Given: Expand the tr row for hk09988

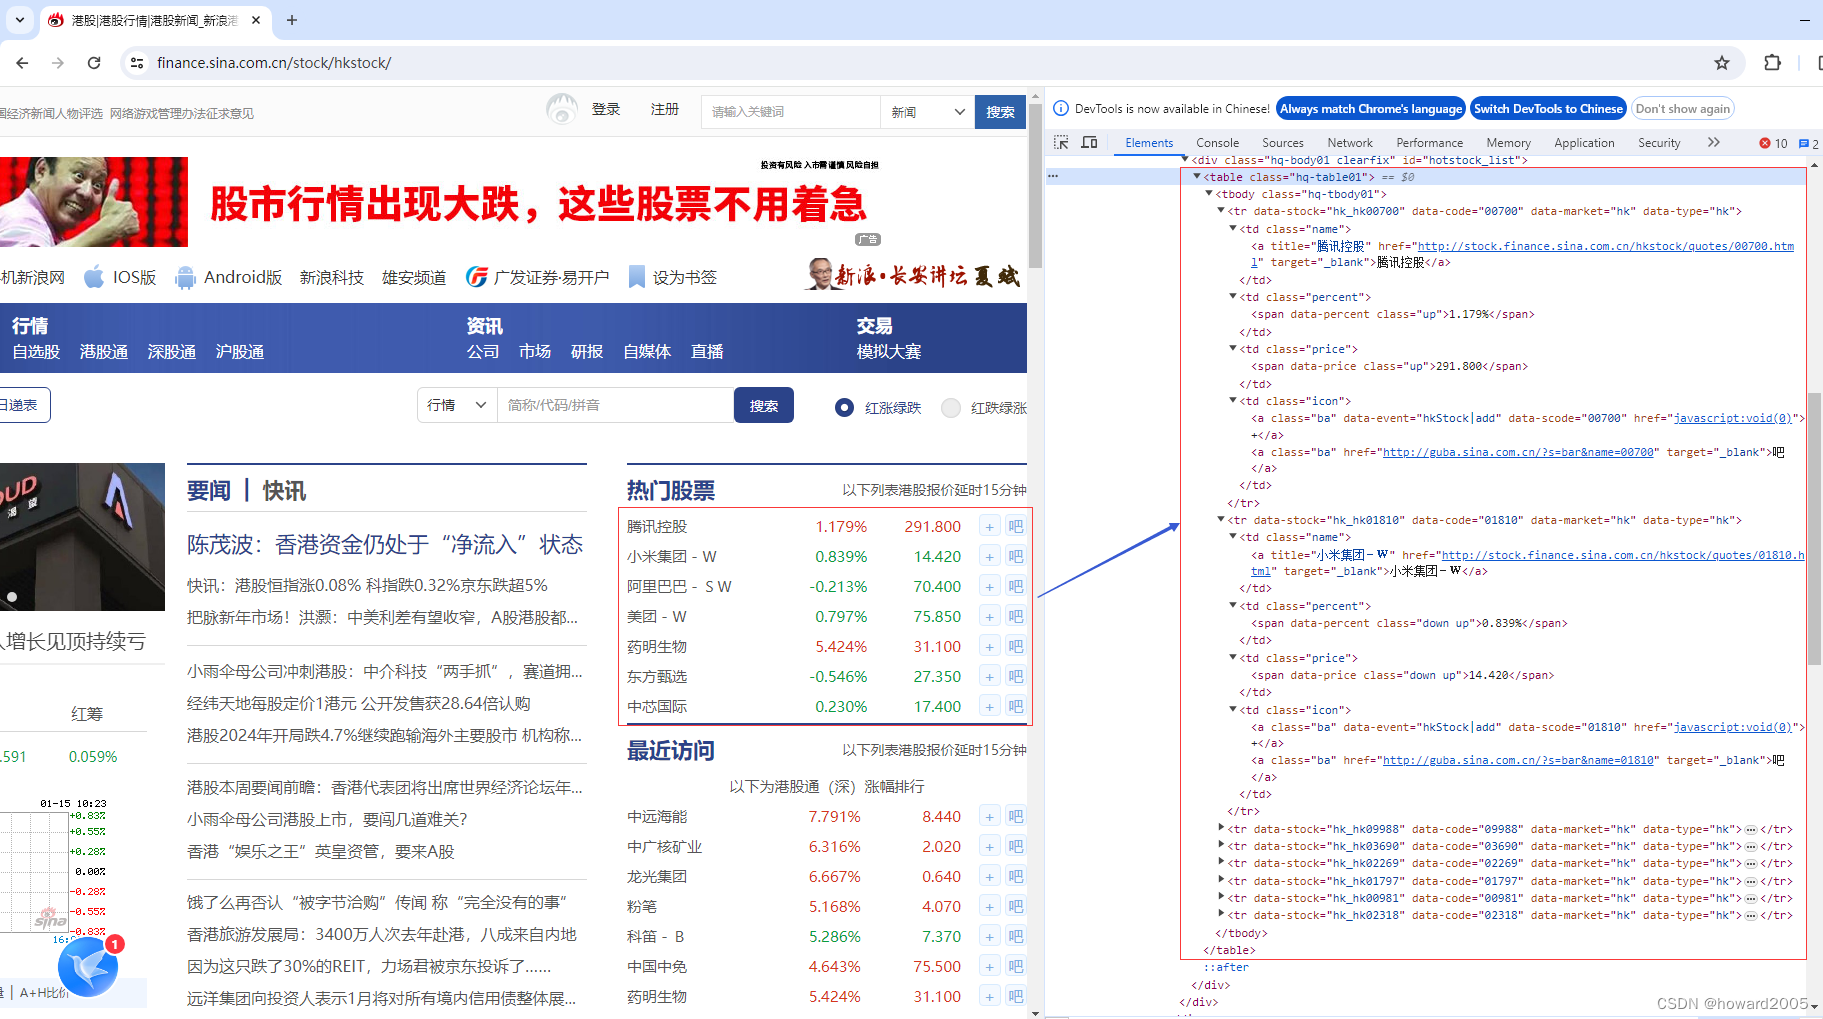Looking at the screenshot, I should point(1221,829).
